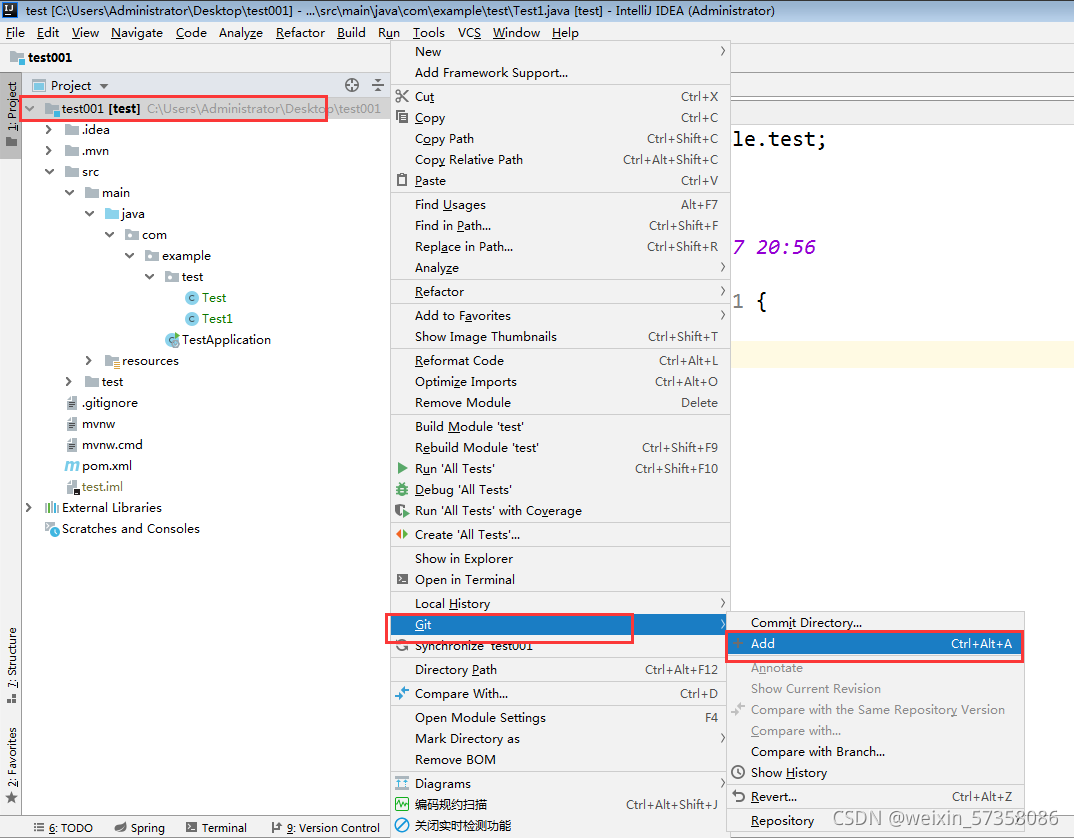Screen dimensions: 1074x838
Task: Expand the .mvn folder
Action: click(49, 151)
